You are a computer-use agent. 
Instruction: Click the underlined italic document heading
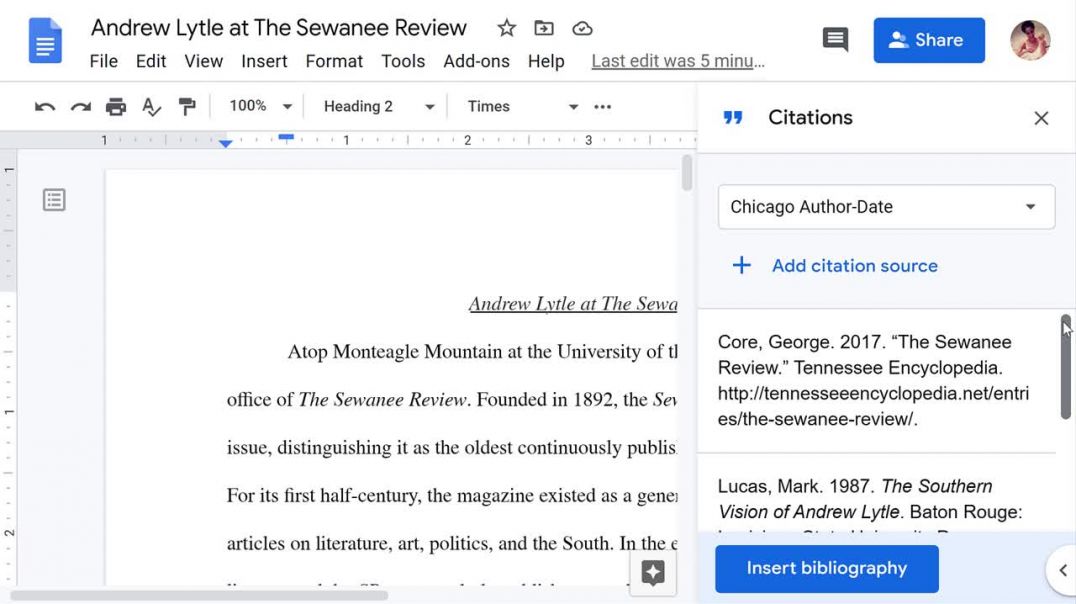point(573,303)
